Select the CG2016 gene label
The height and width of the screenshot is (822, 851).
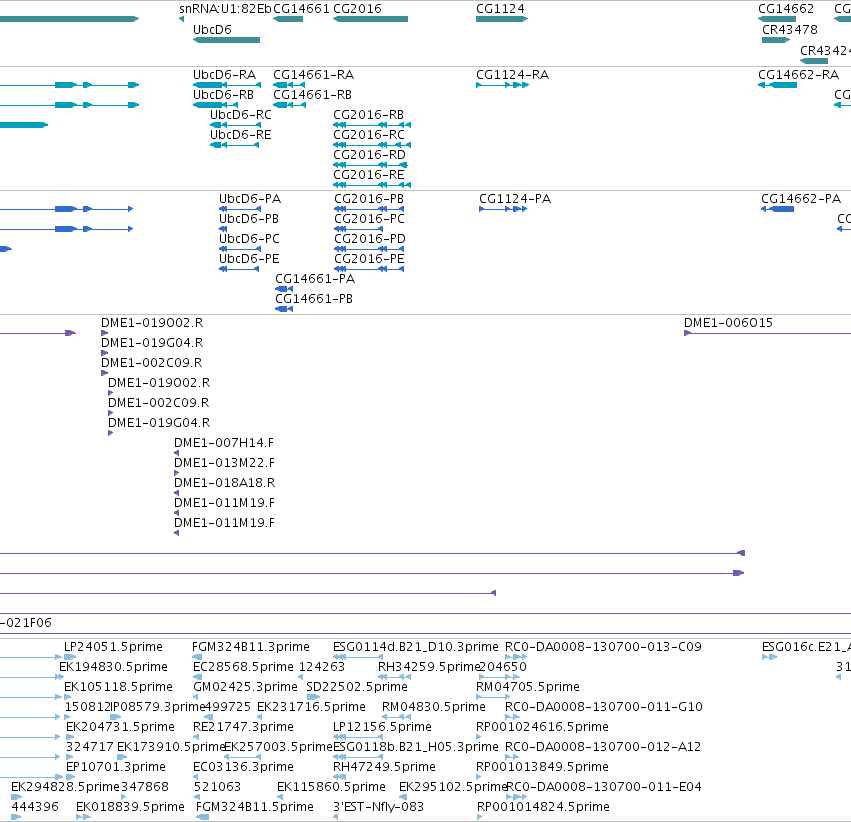(357, 9)
